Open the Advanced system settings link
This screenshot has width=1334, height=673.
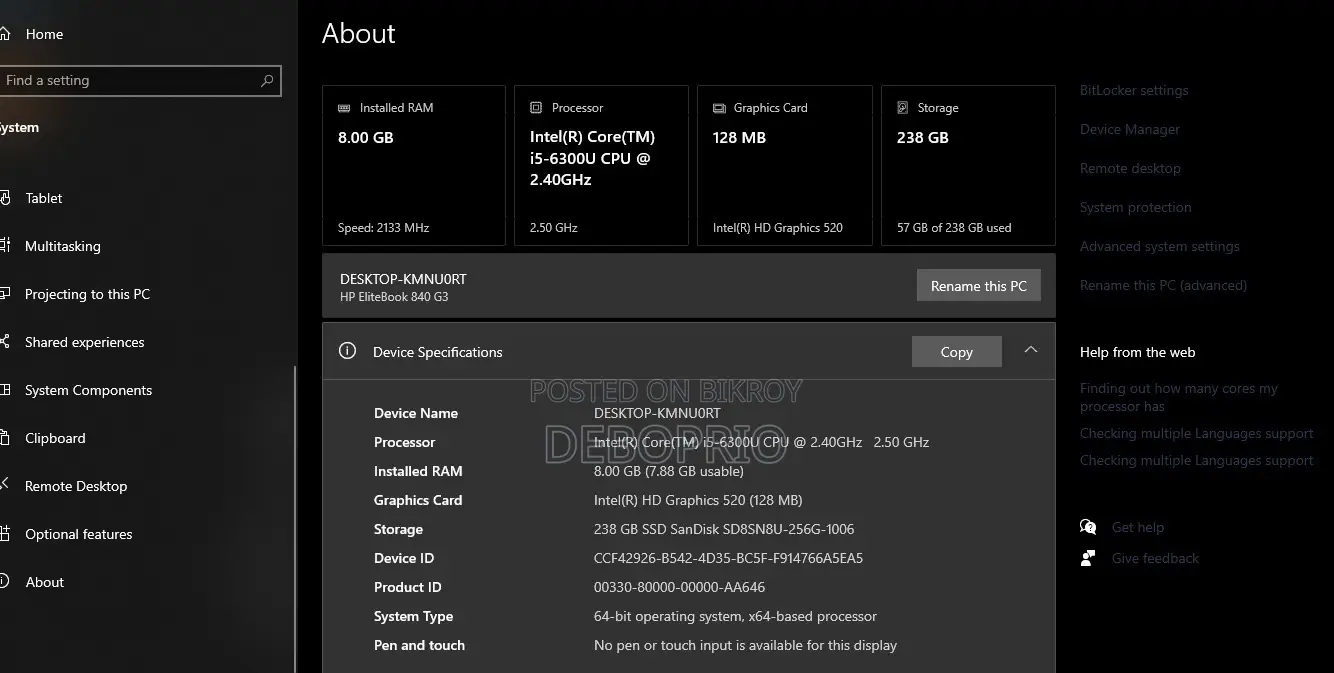click(1160, 246)
